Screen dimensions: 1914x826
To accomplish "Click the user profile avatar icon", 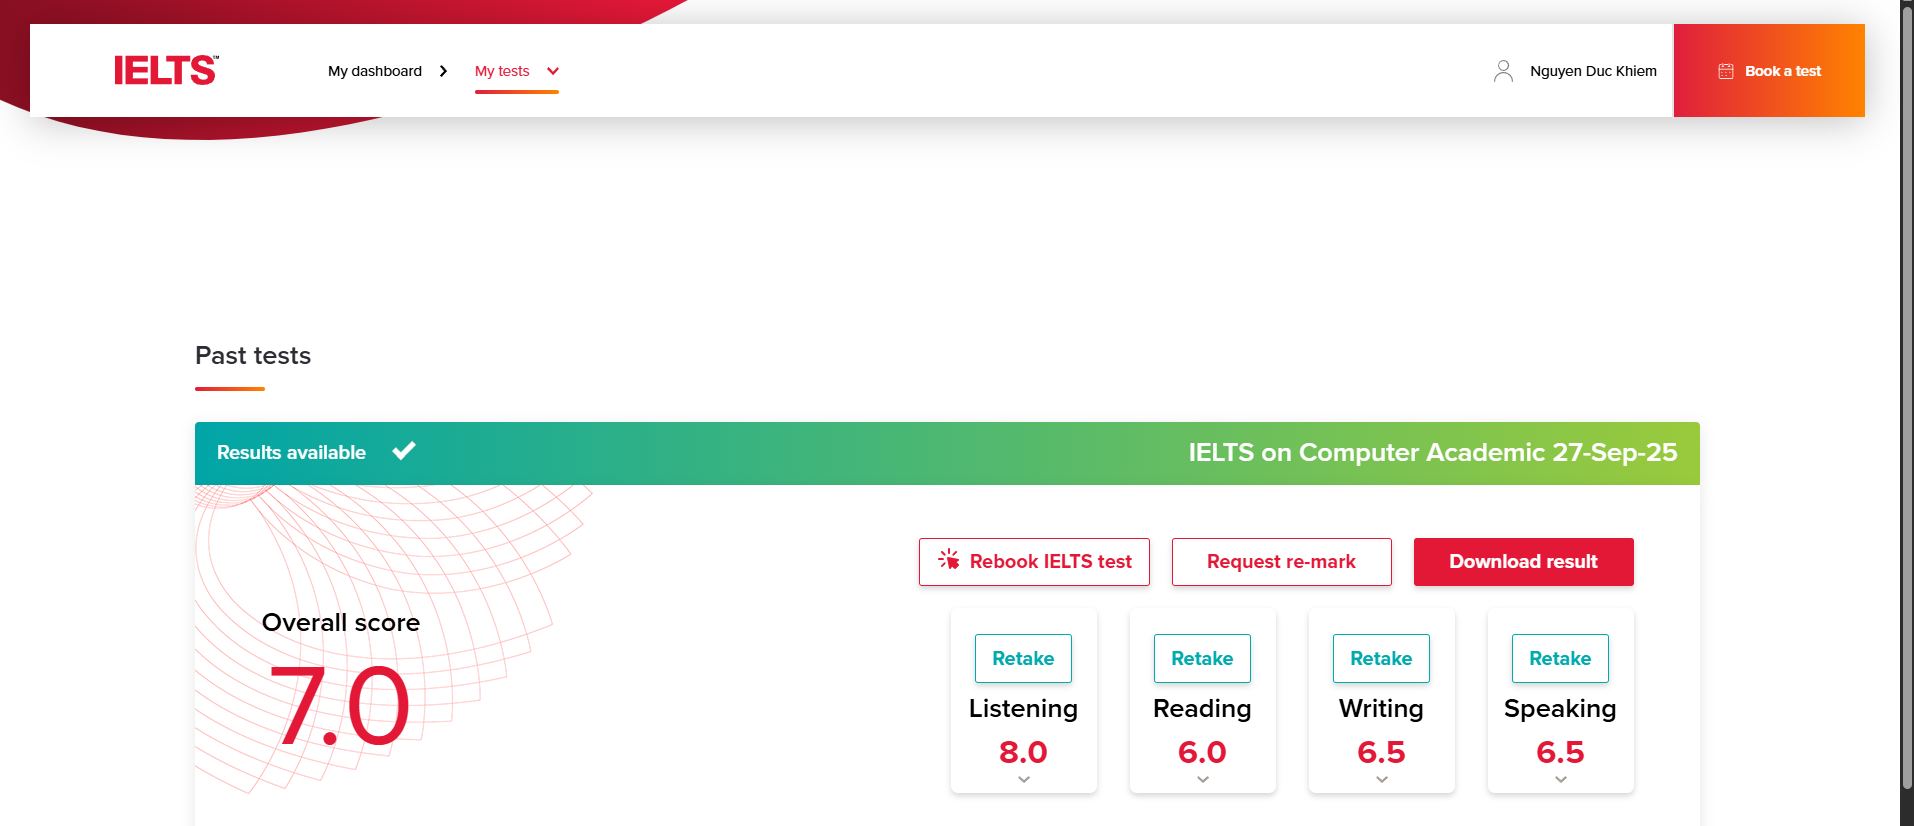I will (1502, 71).
